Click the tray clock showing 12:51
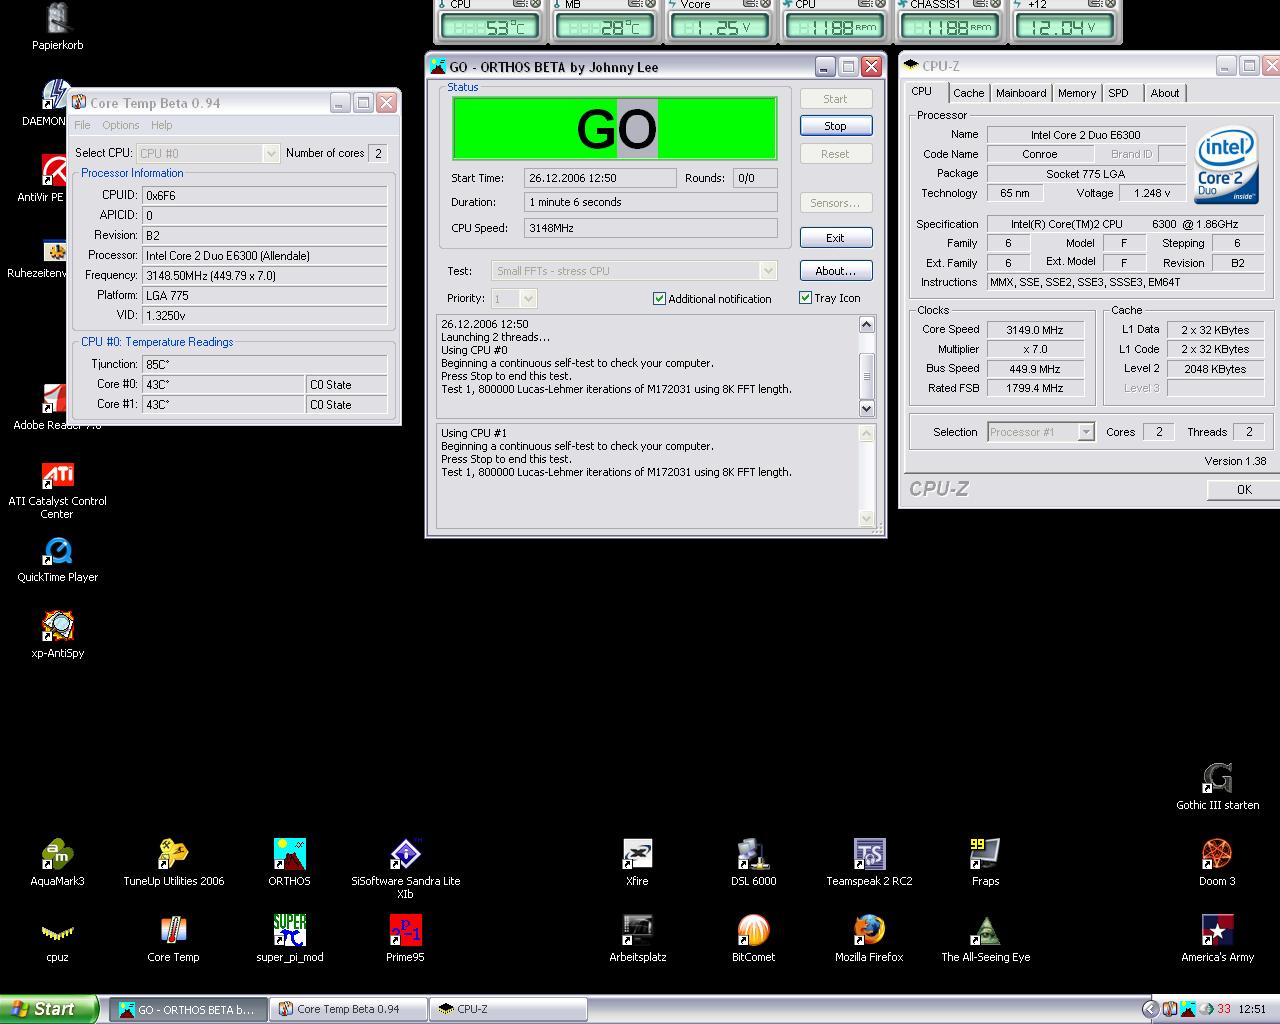Image resolution: width=1280 pixels, height=1024 pixels. (x=1252, y=1009)
